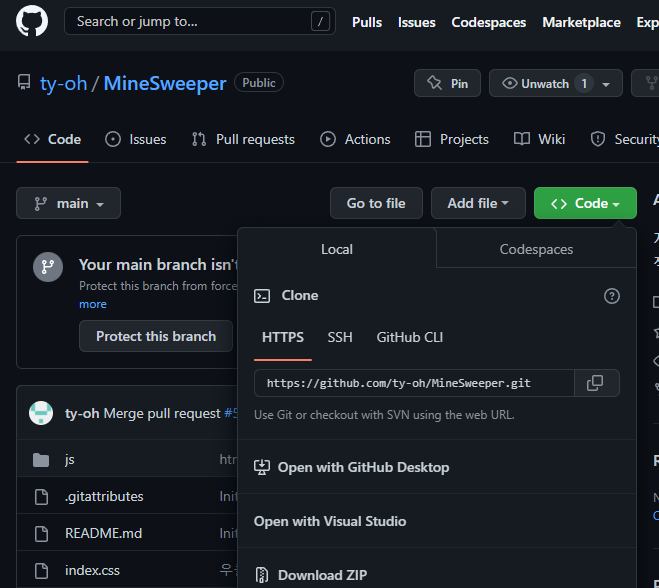
Task: Click the Search or jump to field
Action: click(200, 21)
